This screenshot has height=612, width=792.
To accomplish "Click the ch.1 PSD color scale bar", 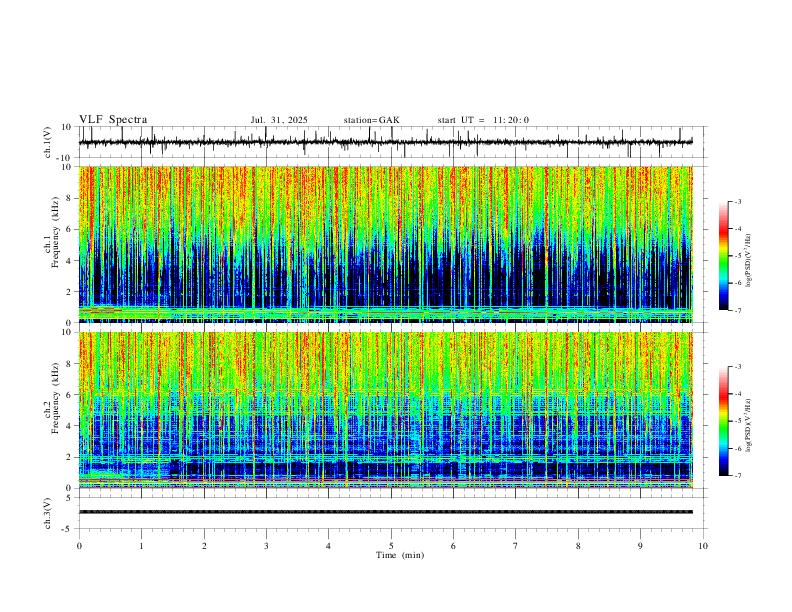I will pos(724,256).
